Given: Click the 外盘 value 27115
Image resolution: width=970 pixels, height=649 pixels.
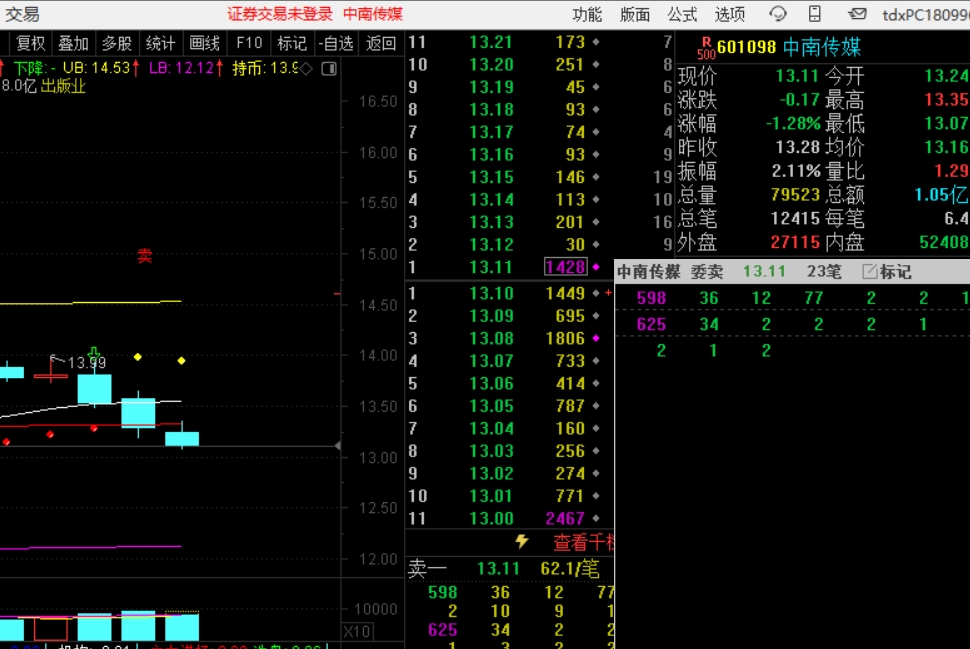Looking at the screenshot, I should pyautogui.click(x=795, y=243).
